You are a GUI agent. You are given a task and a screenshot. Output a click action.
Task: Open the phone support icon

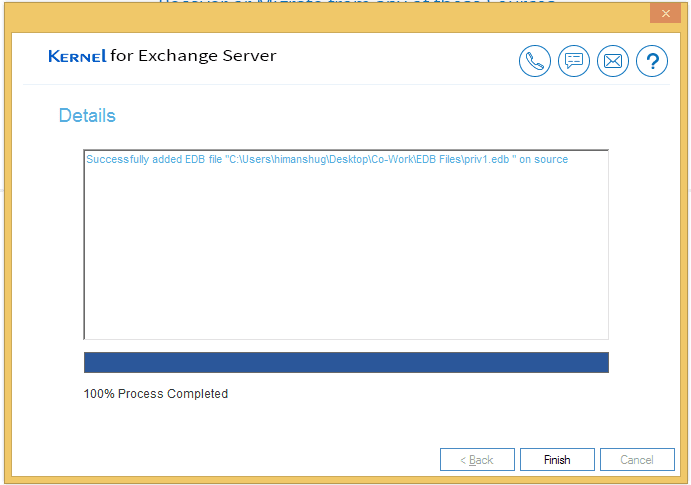535,61
